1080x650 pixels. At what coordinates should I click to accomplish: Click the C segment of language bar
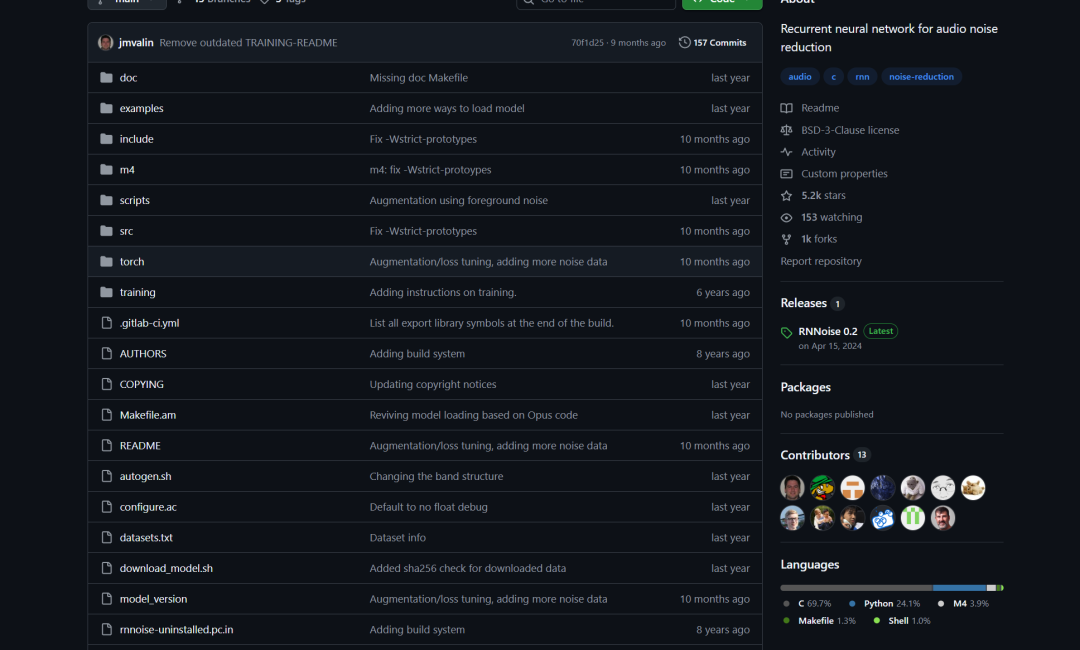click(x=856, y=588)
